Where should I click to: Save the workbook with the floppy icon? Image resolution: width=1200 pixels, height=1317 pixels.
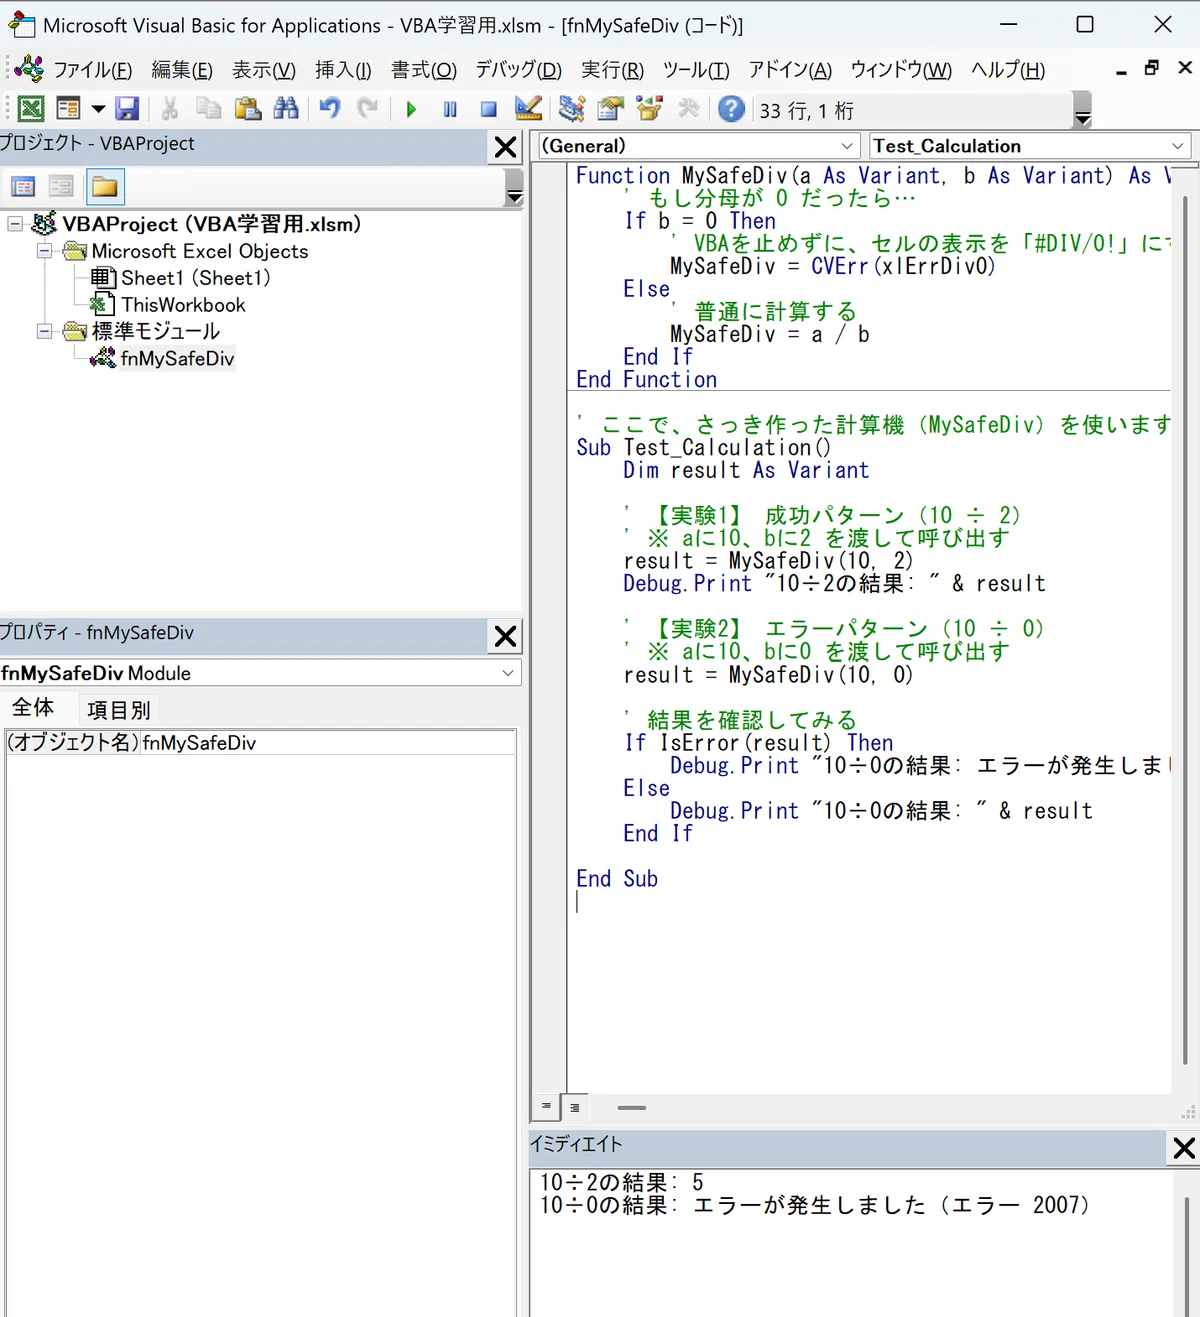click(127, 109)
